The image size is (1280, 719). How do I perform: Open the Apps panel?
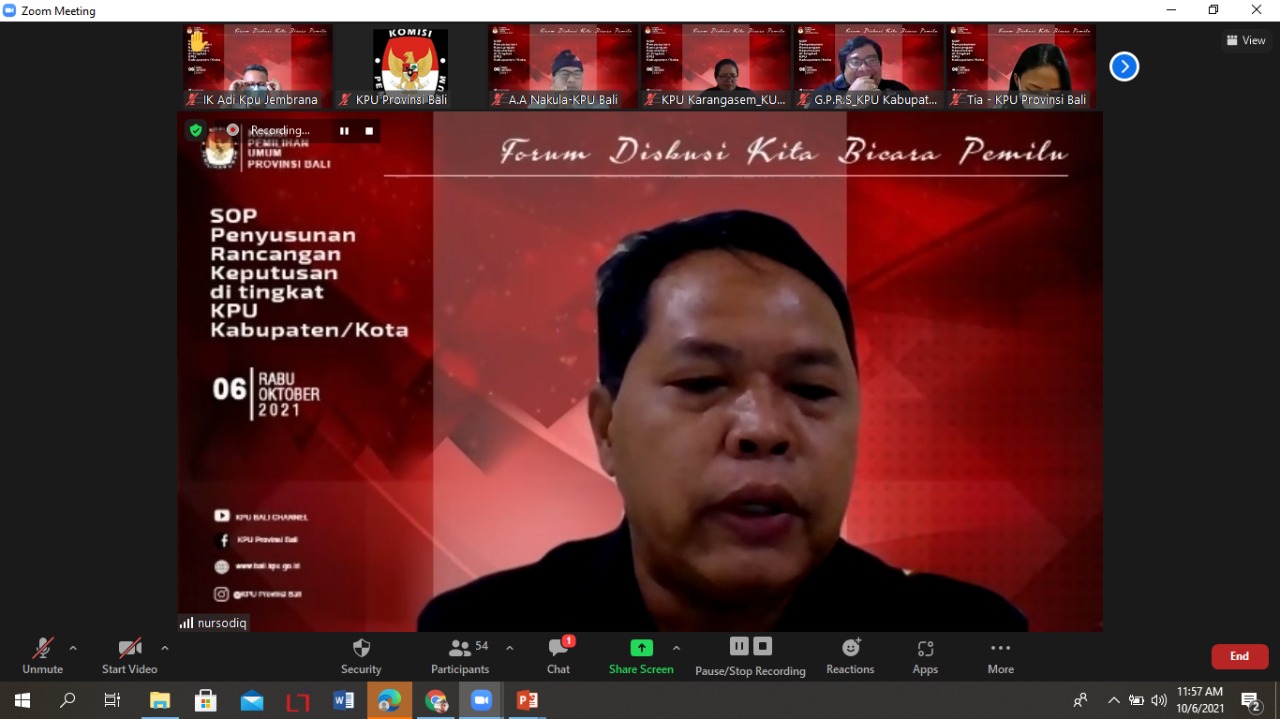pos(925,655)
